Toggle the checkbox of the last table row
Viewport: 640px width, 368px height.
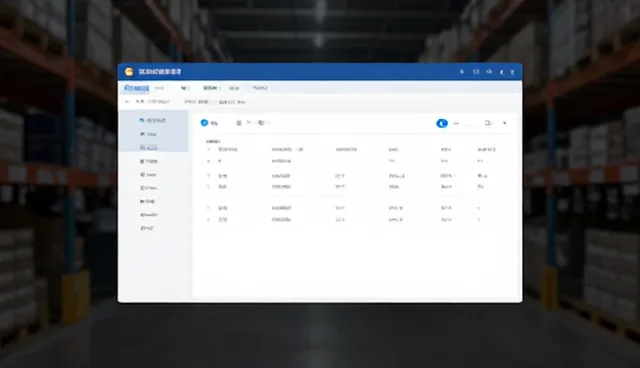pyautogui.click(x=209, y=219)
